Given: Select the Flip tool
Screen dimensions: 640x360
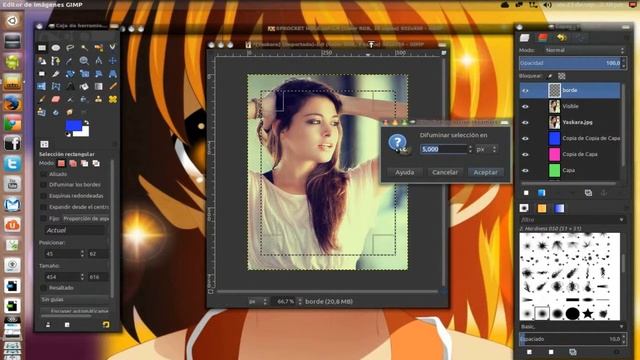Looking at the screenshot, I should point(42,86).
